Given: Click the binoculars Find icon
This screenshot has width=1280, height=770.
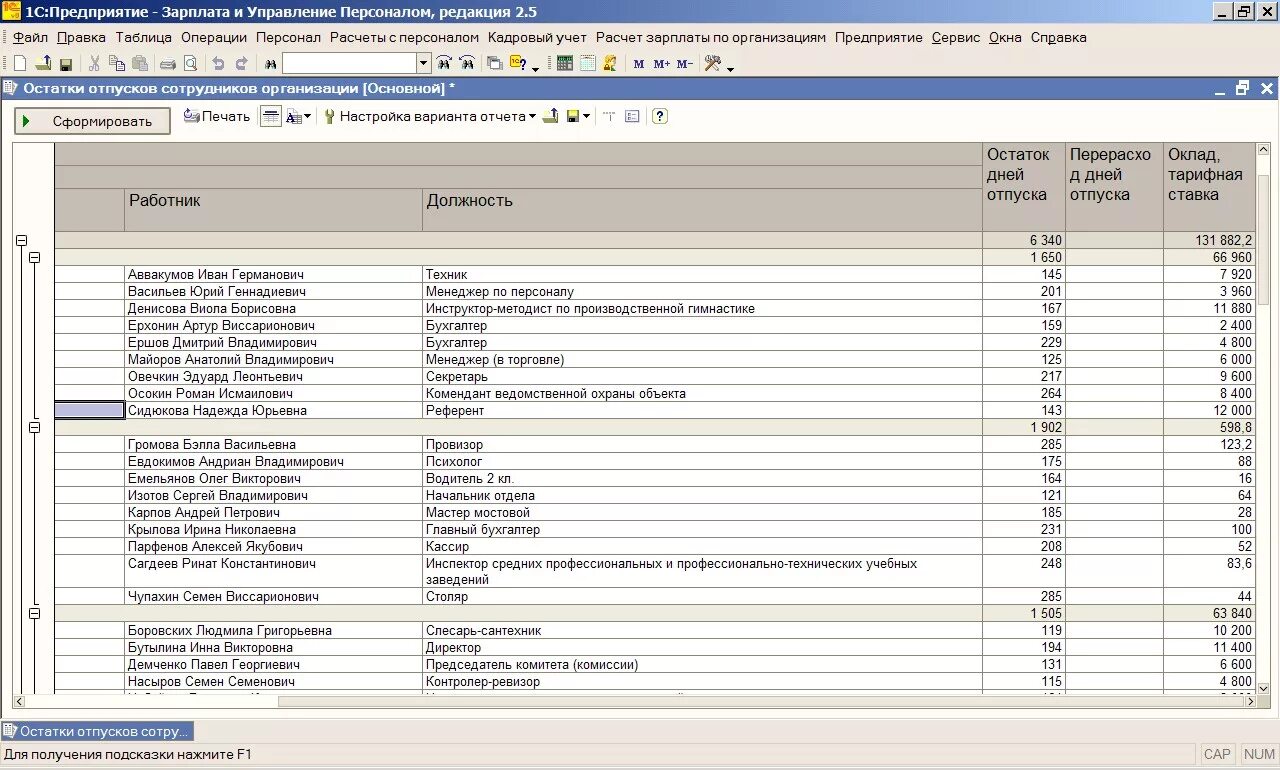Looking at the screenshot, I should 269,64.
